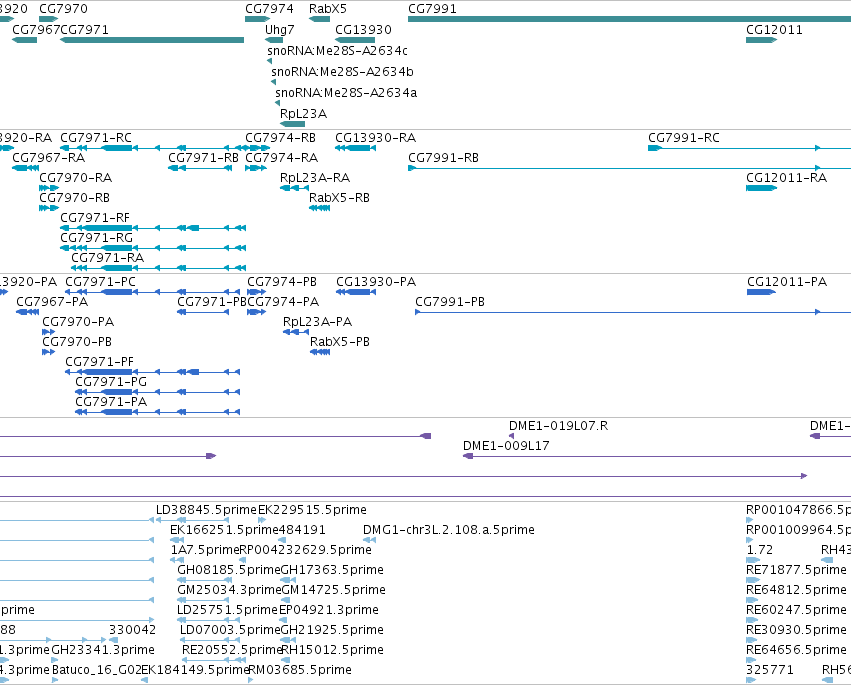Select the GH08185.5prime EST label
851x685 pixels.
(x=228, y=570)
